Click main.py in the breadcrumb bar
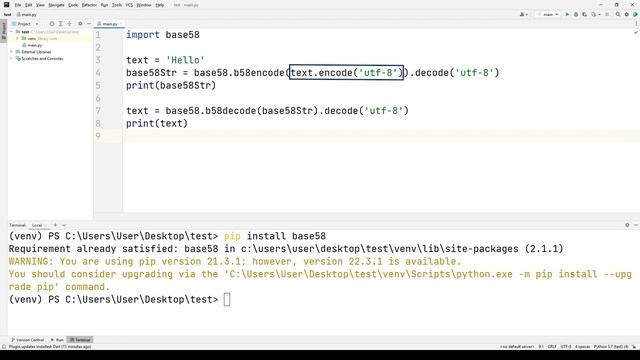The width and height of the screenshot is (640, 360). point(27,14)
